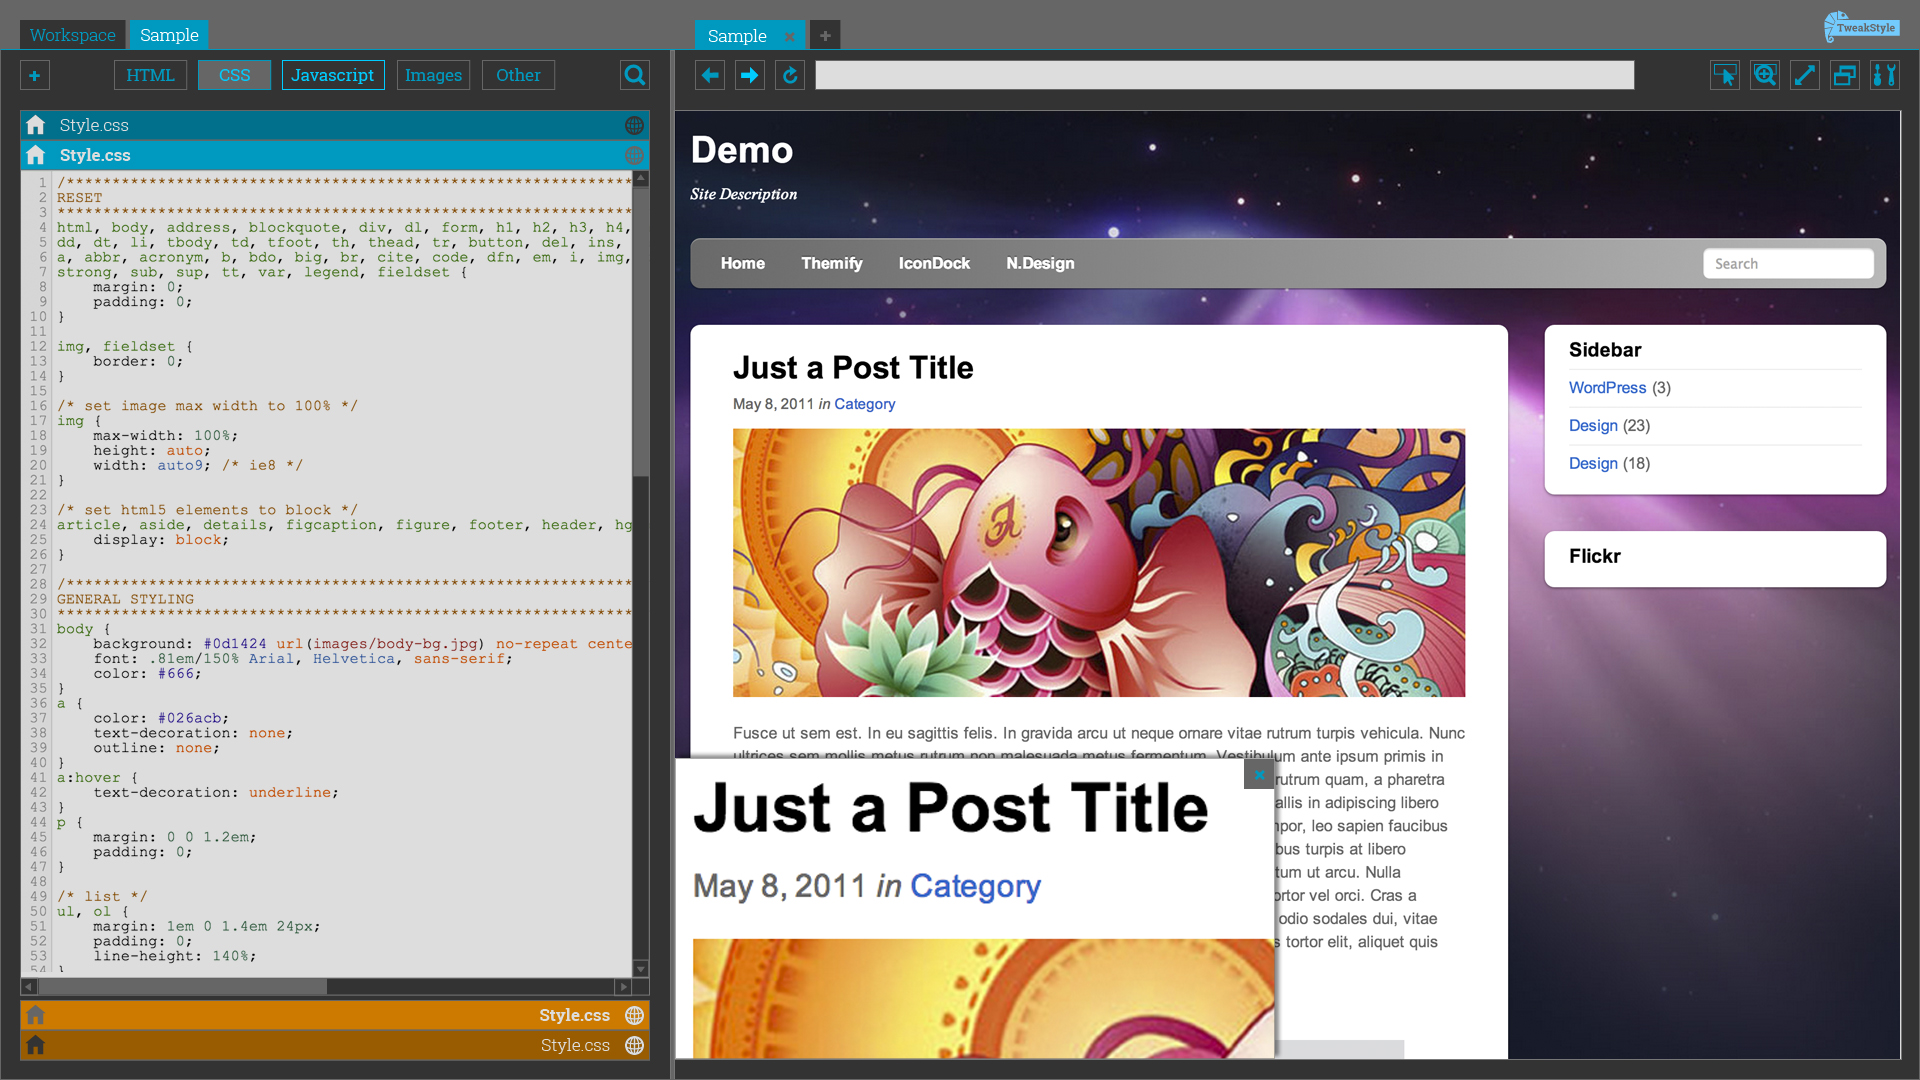Toggle the CSS file filter
Viewport: 1920px width, 1080px height.
pos(234,75)
